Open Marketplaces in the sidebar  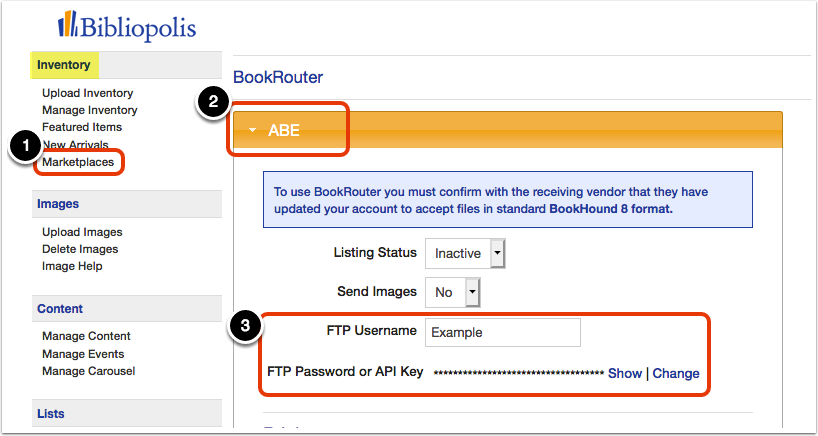(78, 162)
